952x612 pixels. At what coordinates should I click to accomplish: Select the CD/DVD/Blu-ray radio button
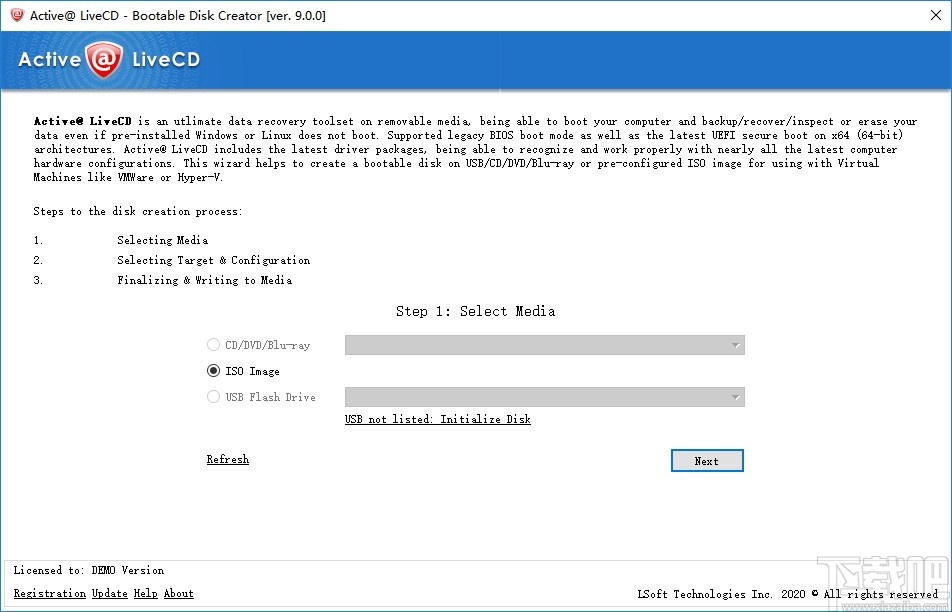point(213,345)
